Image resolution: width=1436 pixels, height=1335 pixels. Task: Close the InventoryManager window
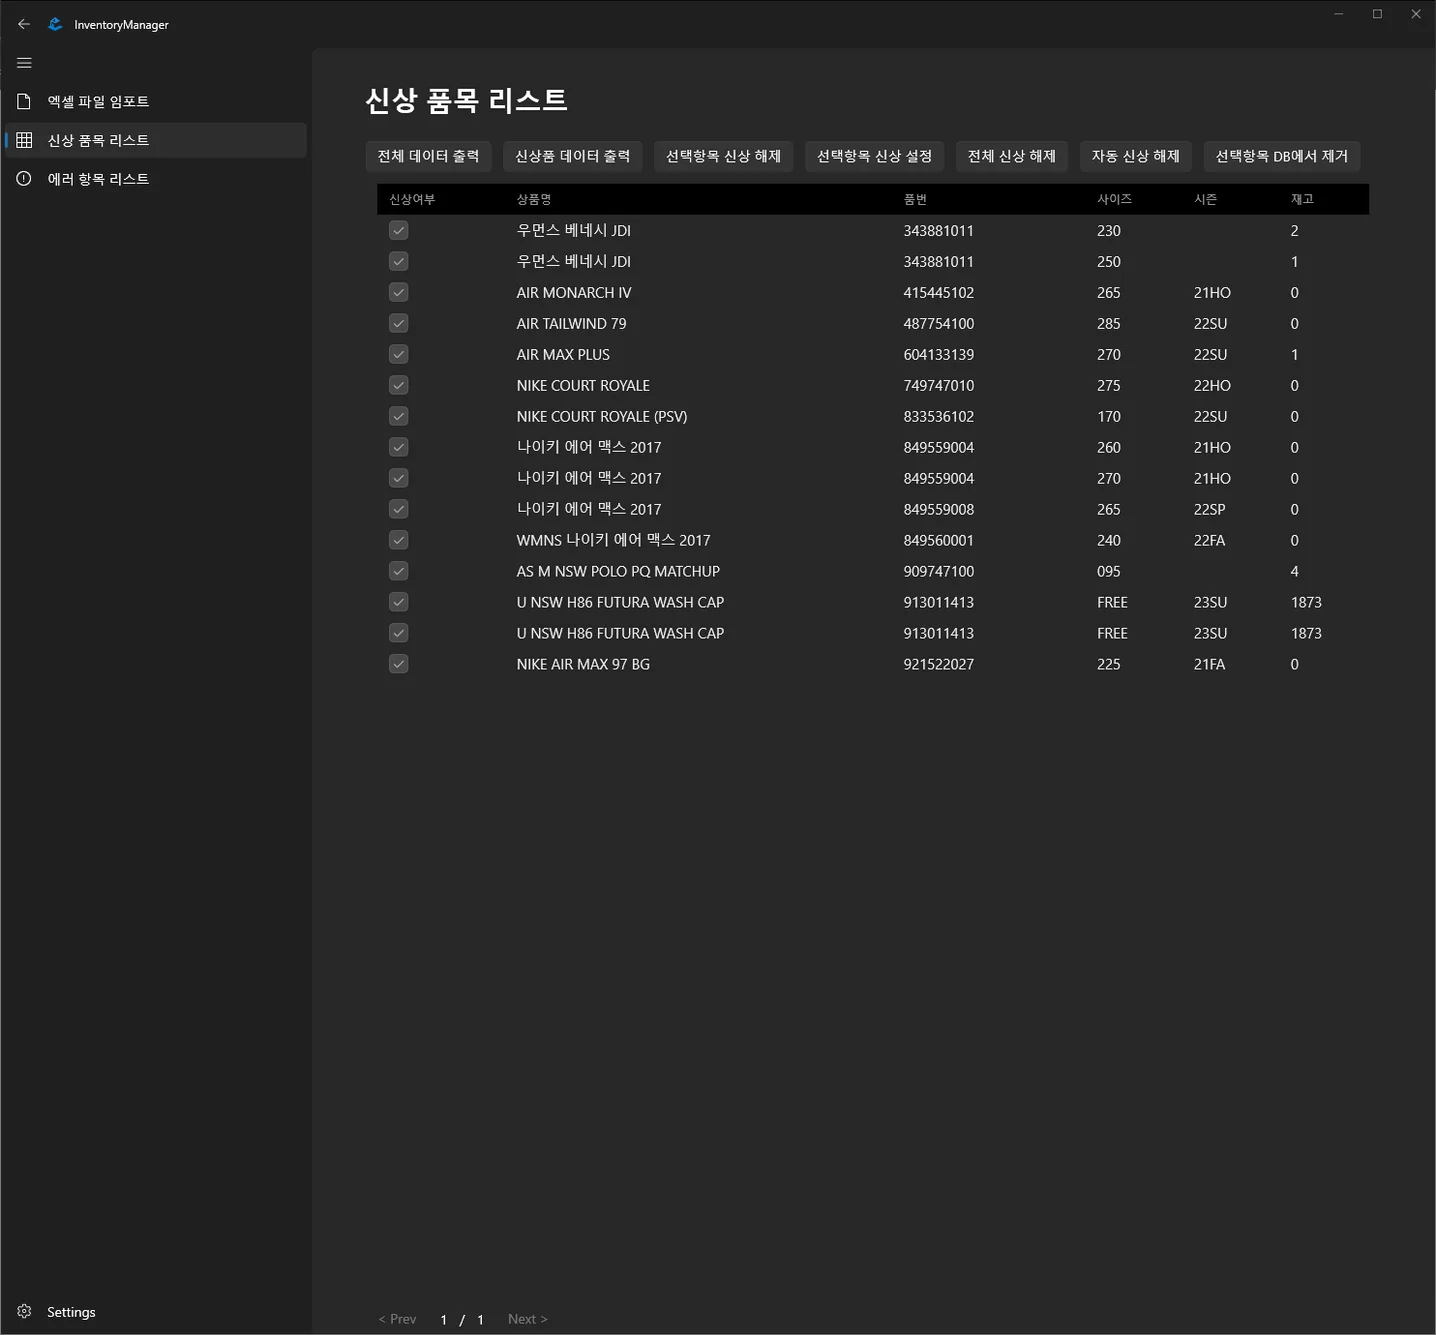pos(1416,14)
